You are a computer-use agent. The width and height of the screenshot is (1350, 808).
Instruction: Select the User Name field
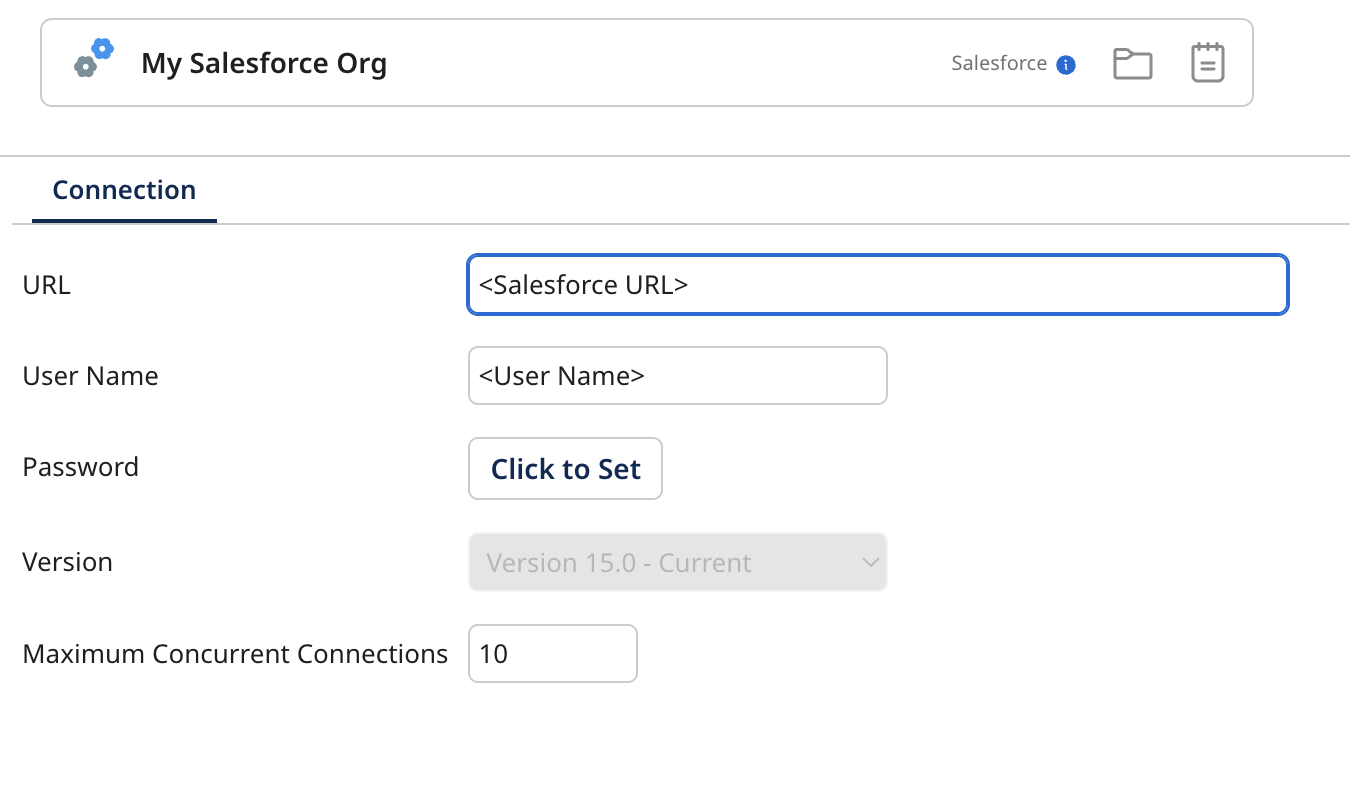(x=677, y=375)
